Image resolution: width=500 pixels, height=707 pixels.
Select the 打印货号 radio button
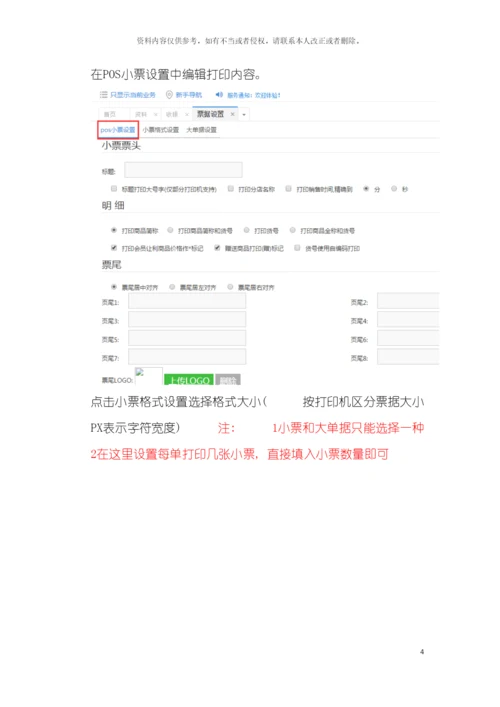pyautogui.click(x=247, y=230)
